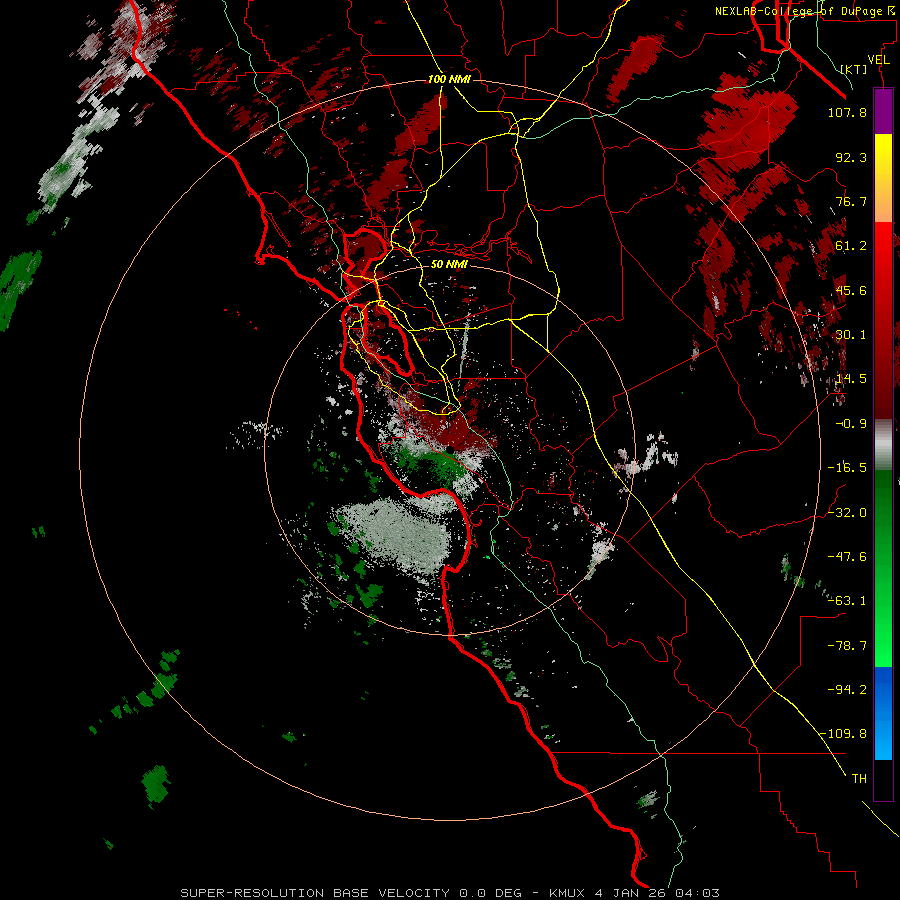Select the -94.2 velocity scale value

point(847,690)
